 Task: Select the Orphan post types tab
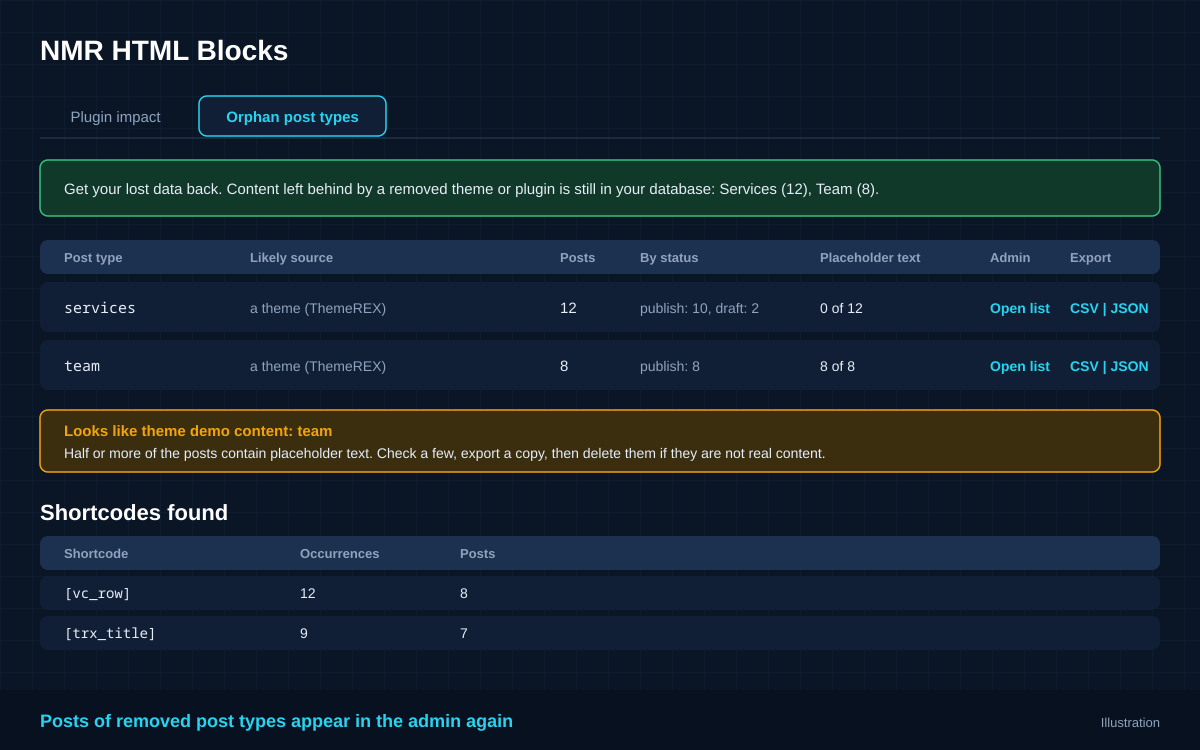[292, 117]
